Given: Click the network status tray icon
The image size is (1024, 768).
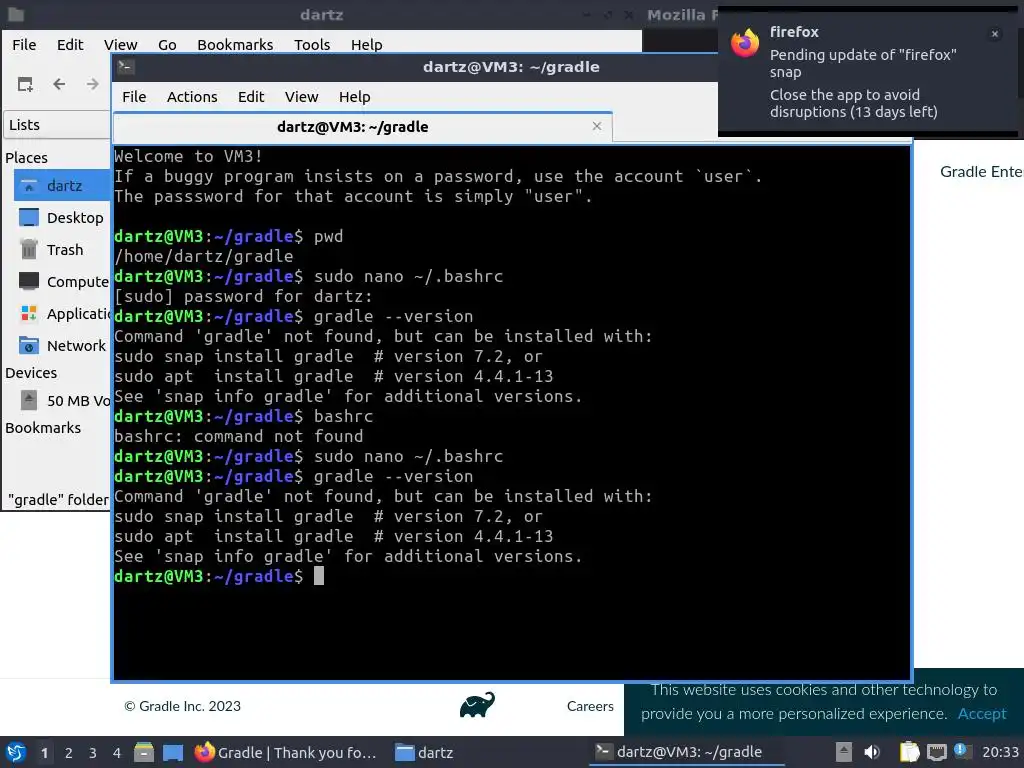Looking at the screenshot, I should tap(936, 752).
